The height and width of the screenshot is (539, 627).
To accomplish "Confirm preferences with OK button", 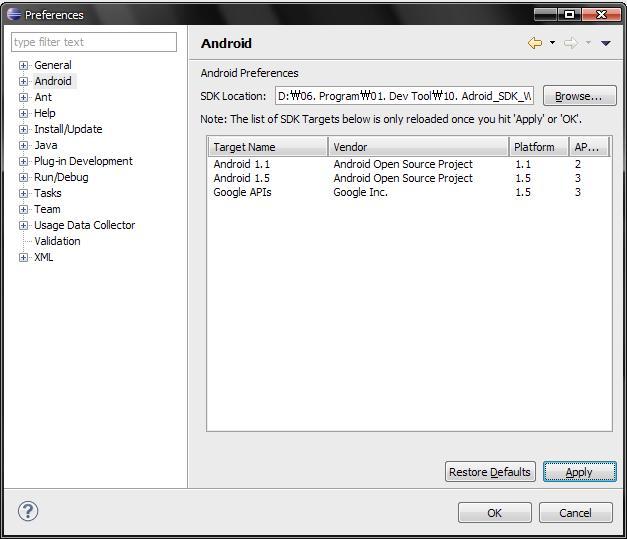I will tap(495, 513).
